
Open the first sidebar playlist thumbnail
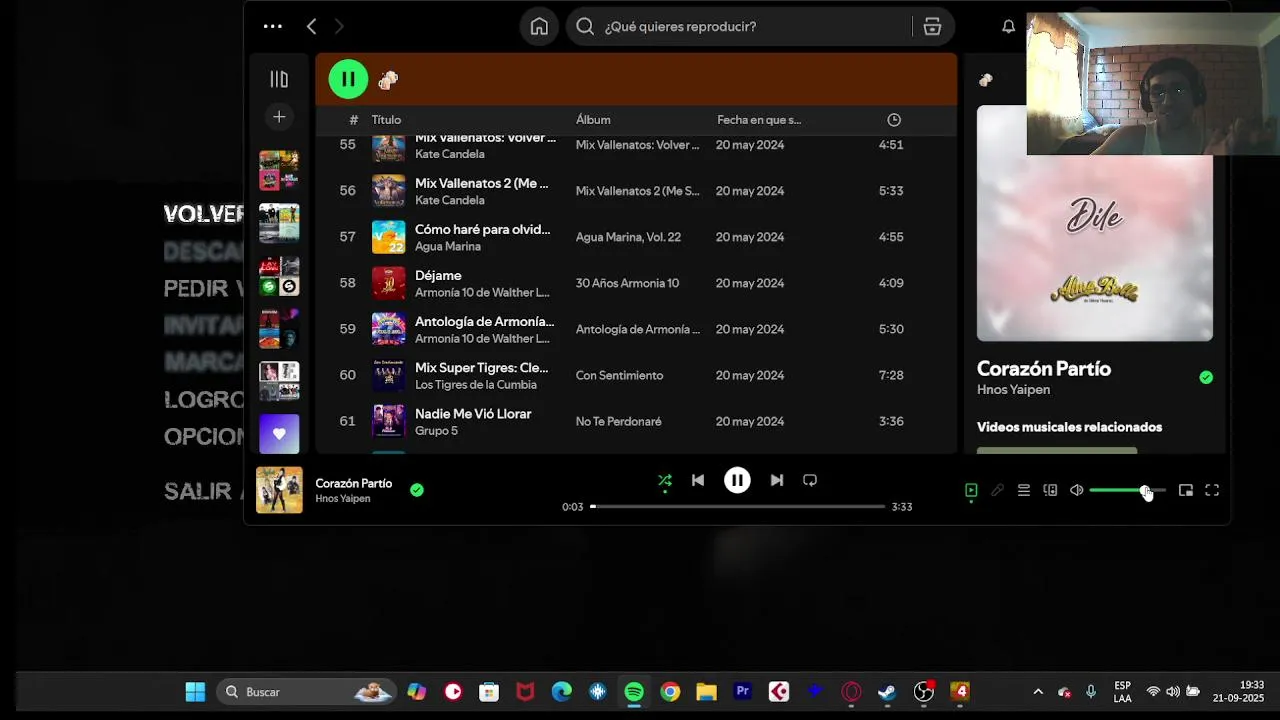coord(279,170)
